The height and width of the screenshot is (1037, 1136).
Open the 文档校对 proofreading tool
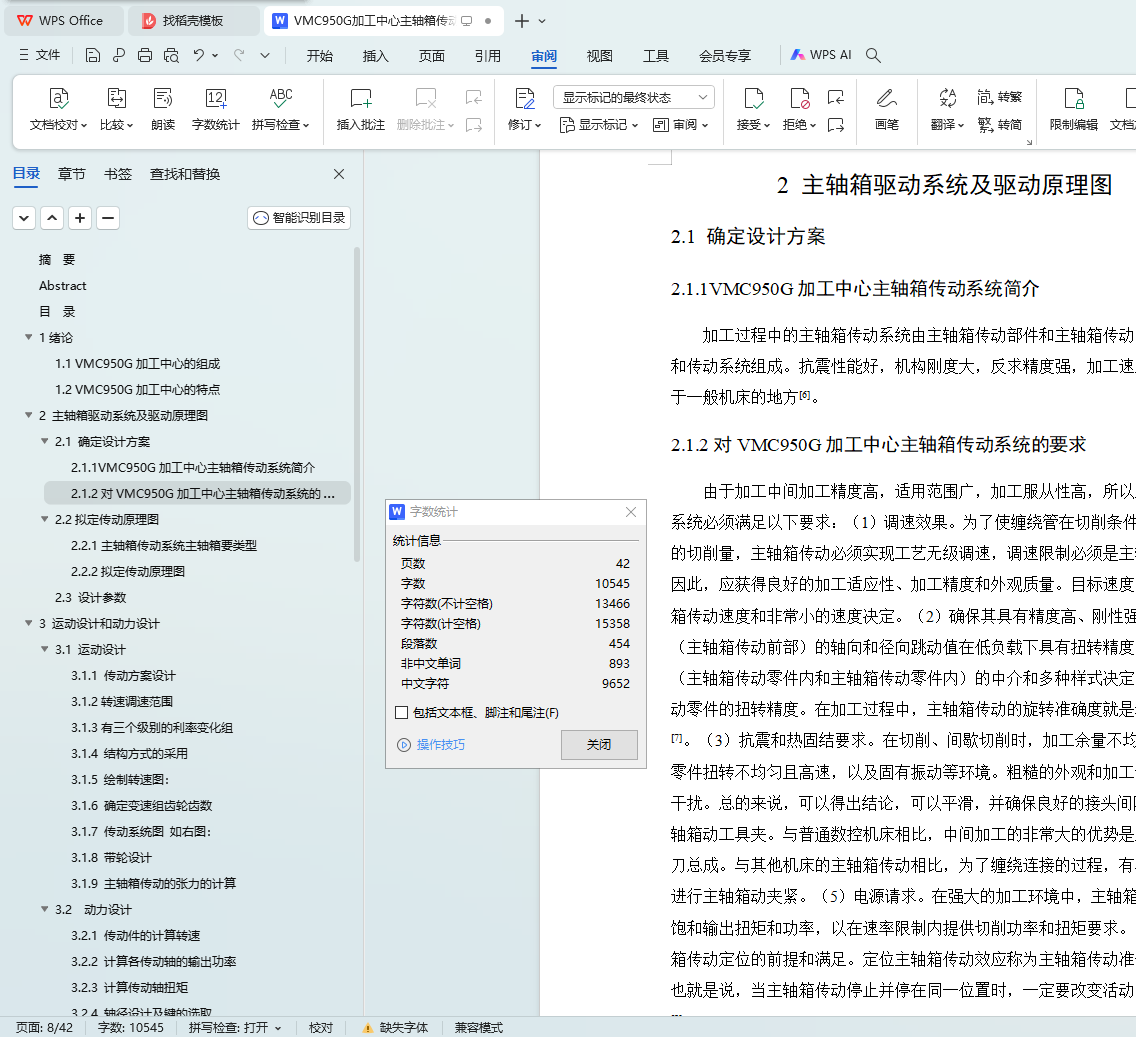[58, 98]
